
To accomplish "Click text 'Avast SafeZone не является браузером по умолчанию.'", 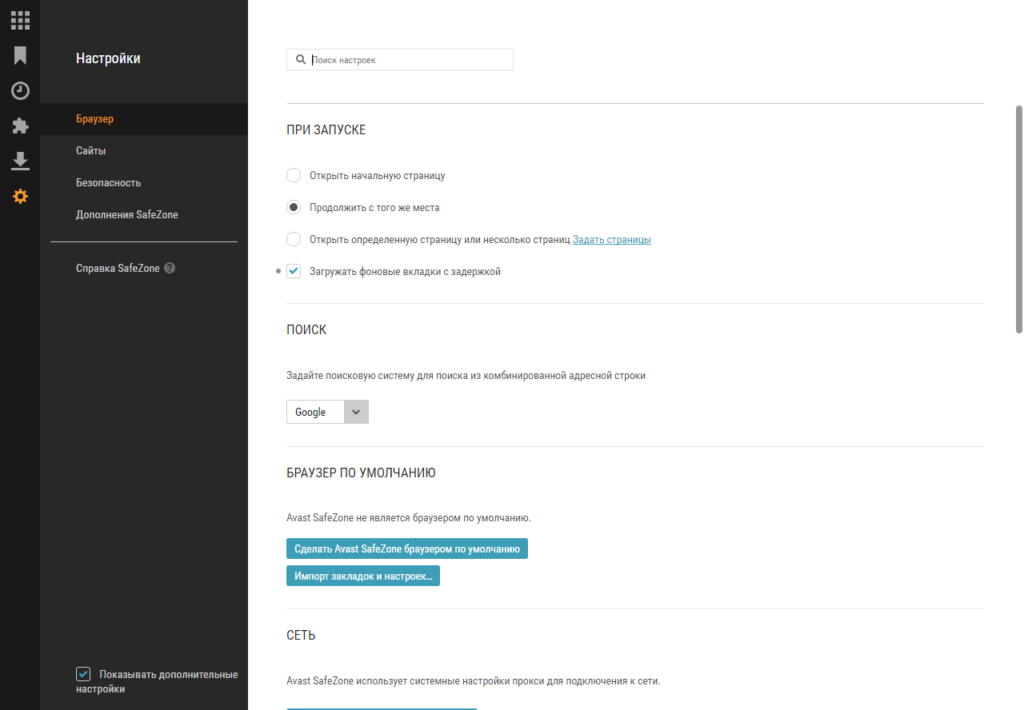I will (409, 518).
